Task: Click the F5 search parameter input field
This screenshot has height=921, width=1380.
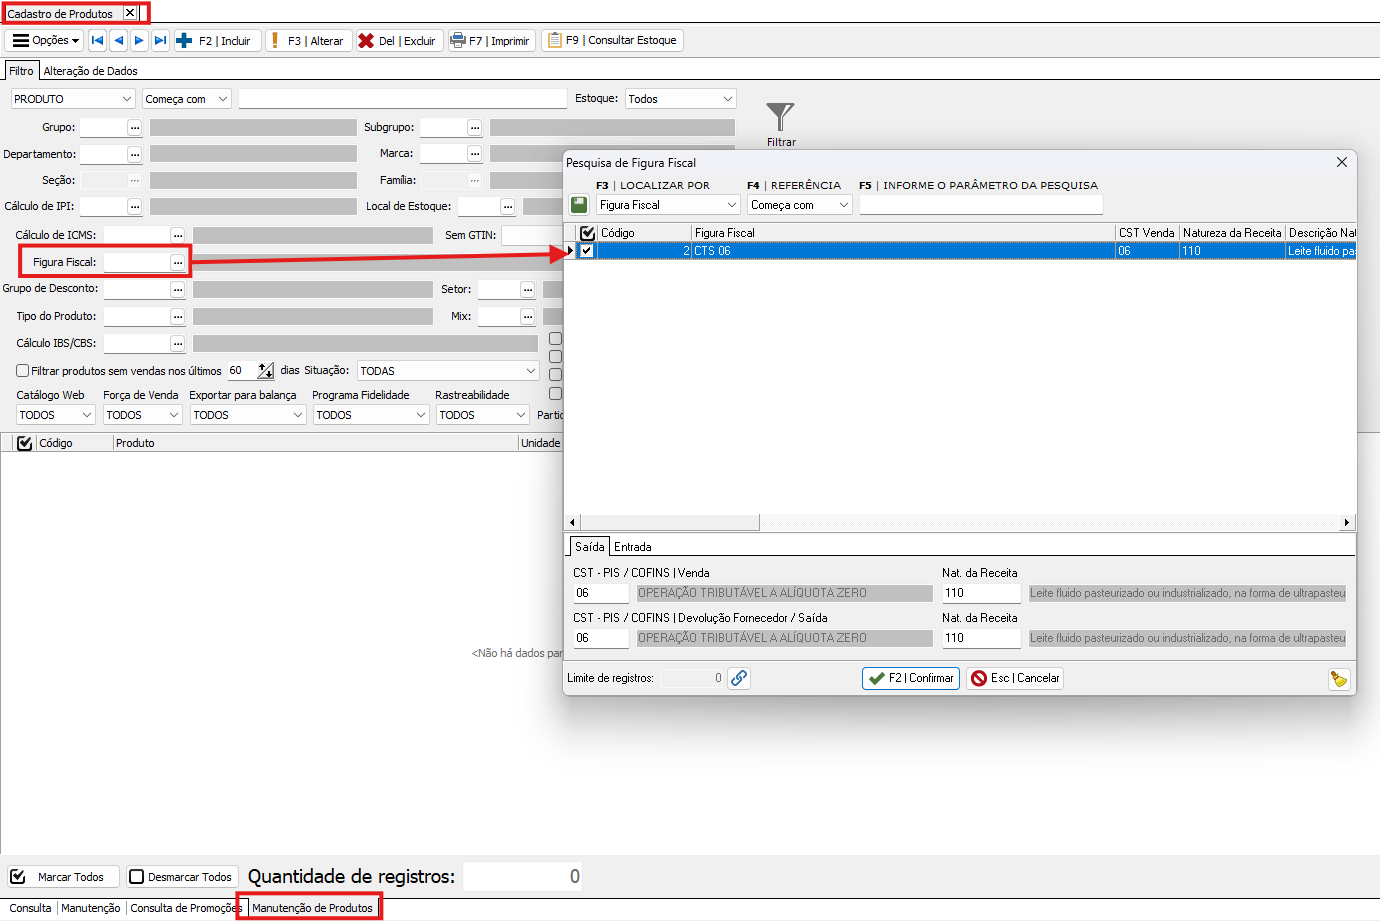Action: coord(980,205)
